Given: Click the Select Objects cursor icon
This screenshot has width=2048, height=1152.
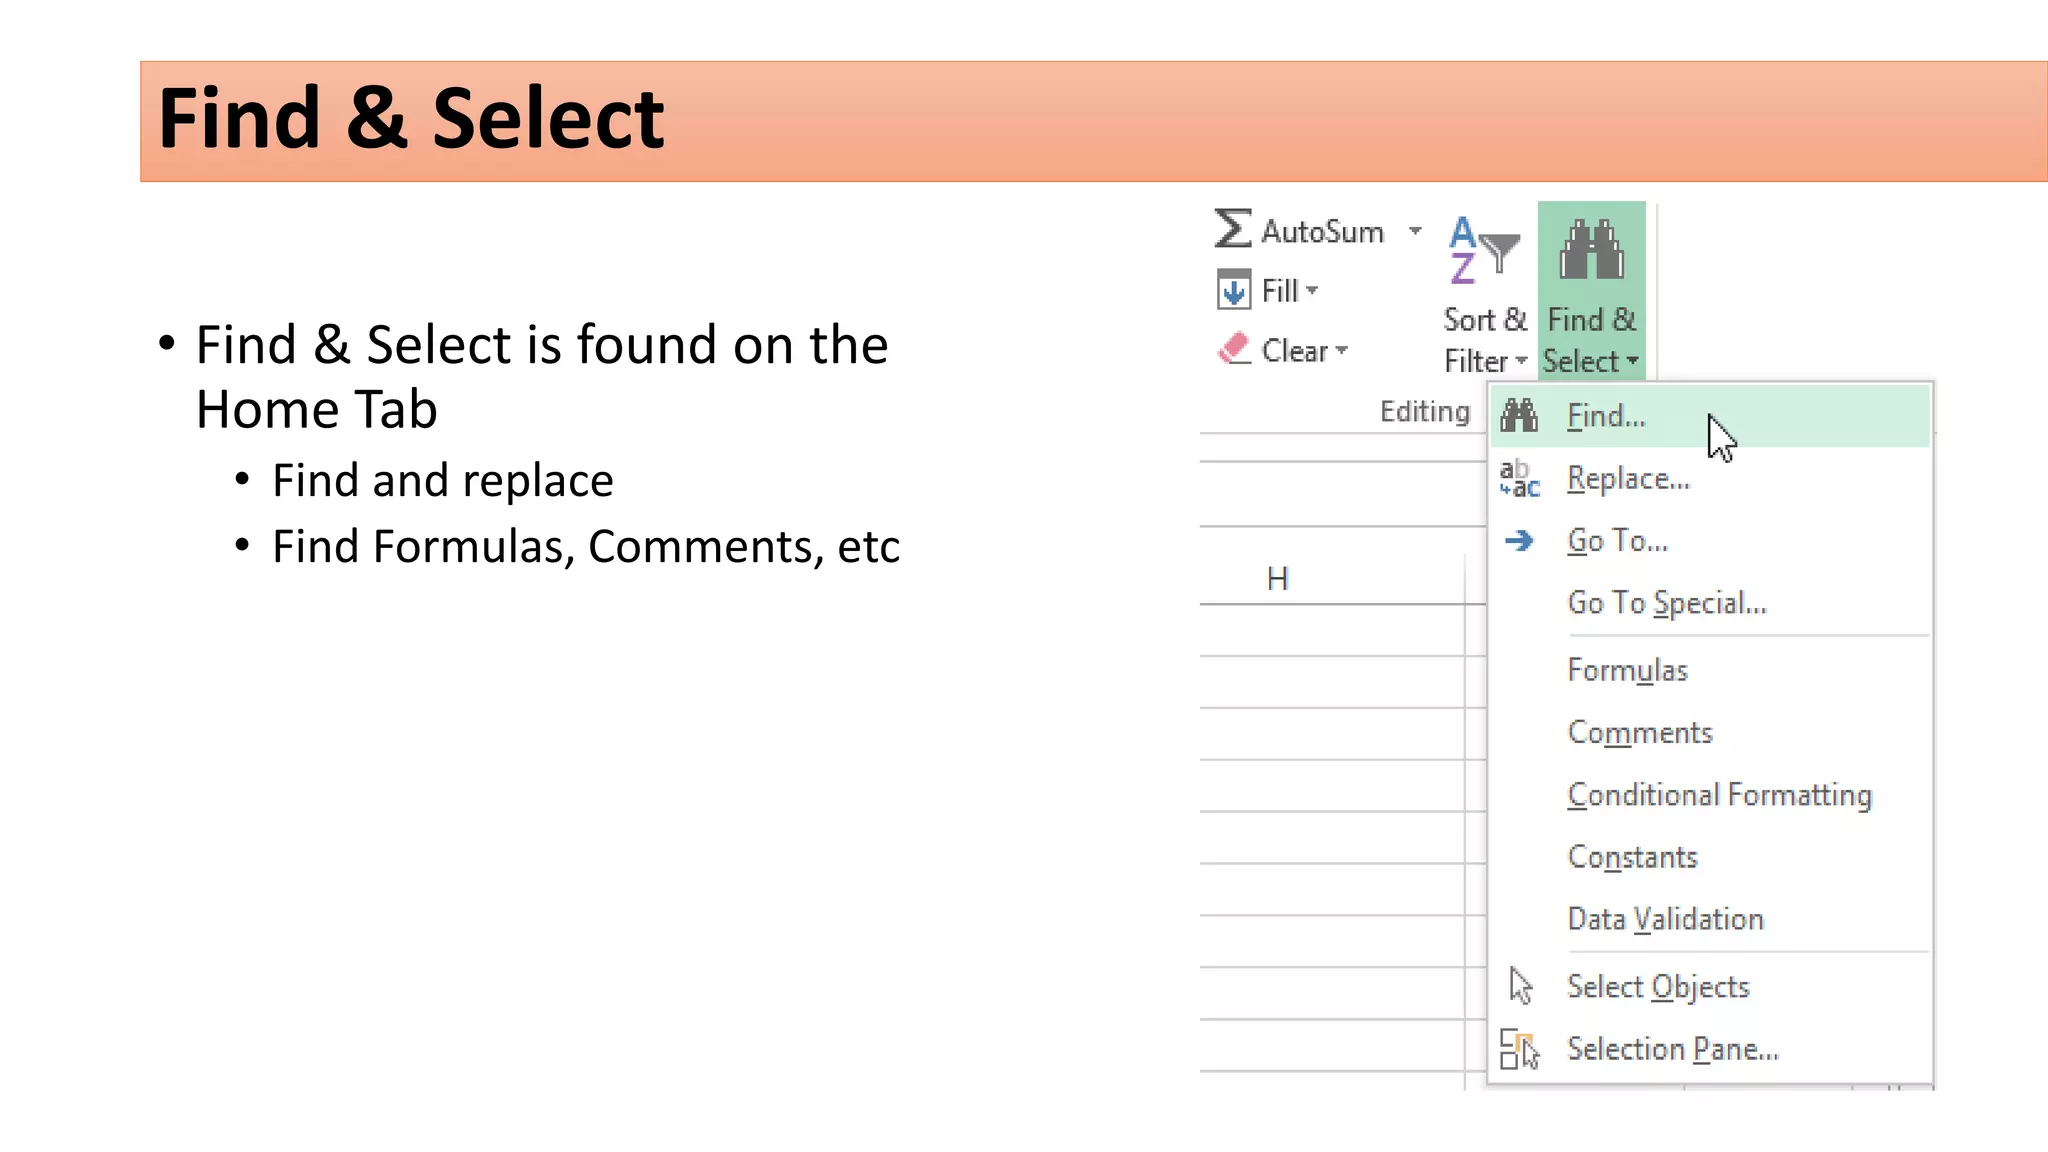Looking at the screenshot, I should pyautogui.click(x=1520, y=986).
